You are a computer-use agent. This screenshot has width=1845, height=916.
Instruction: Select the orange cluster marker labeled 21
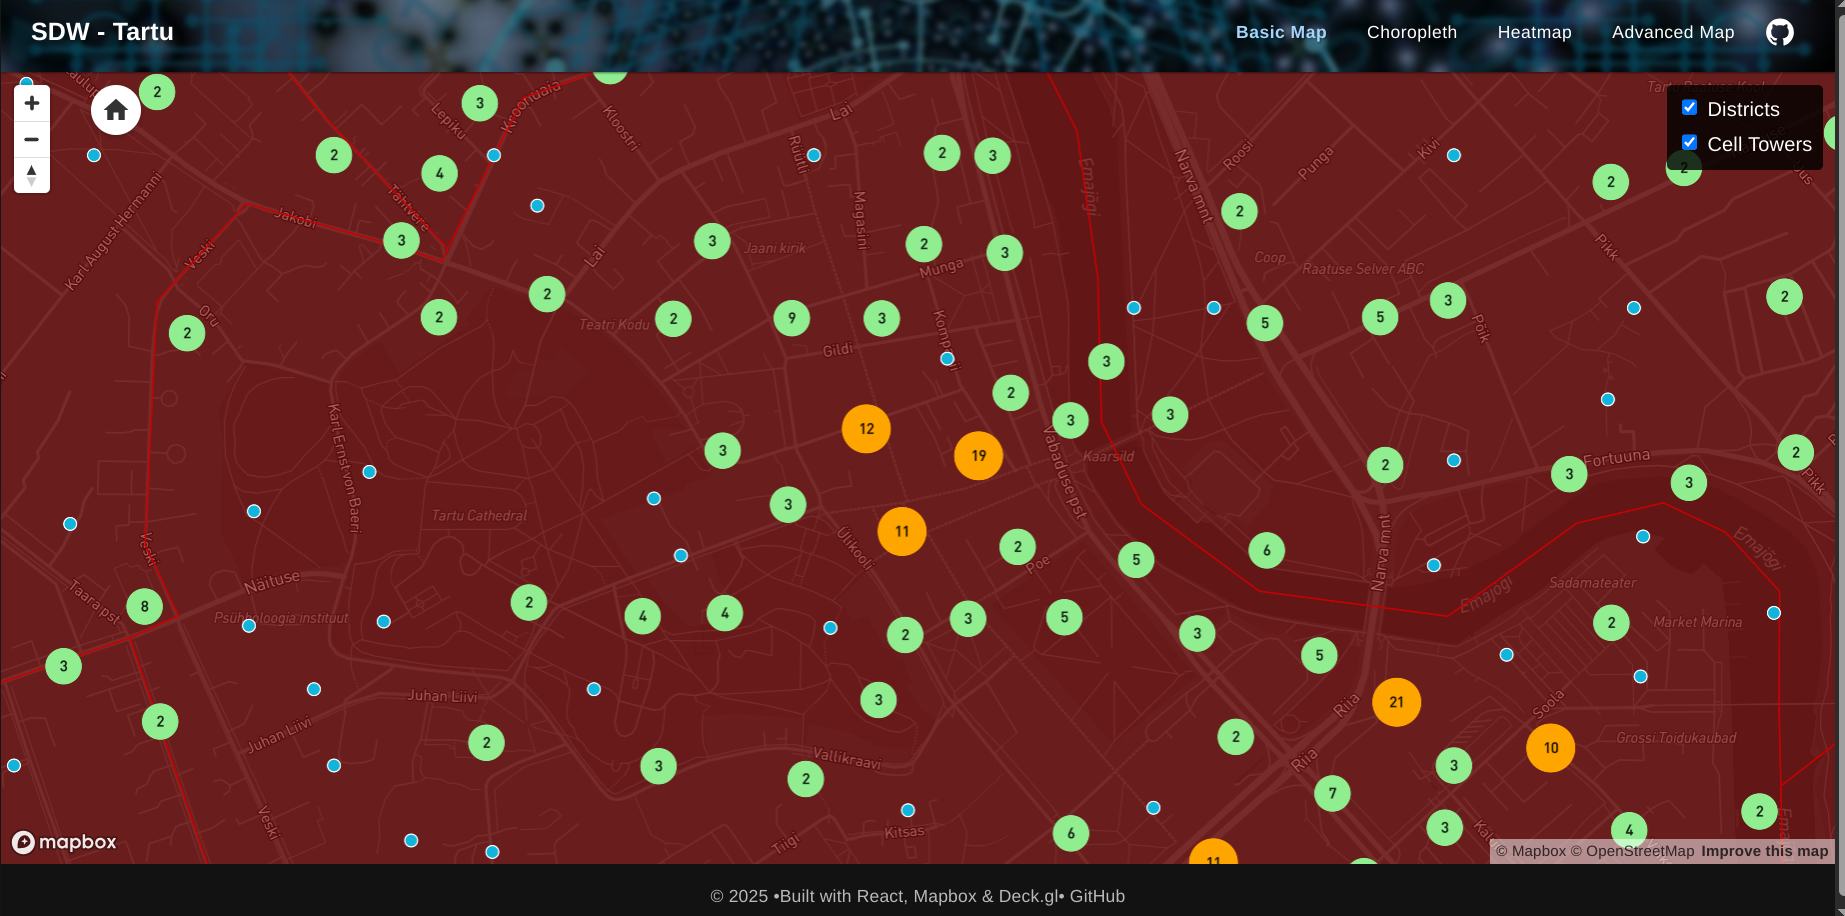(1396, 702)
